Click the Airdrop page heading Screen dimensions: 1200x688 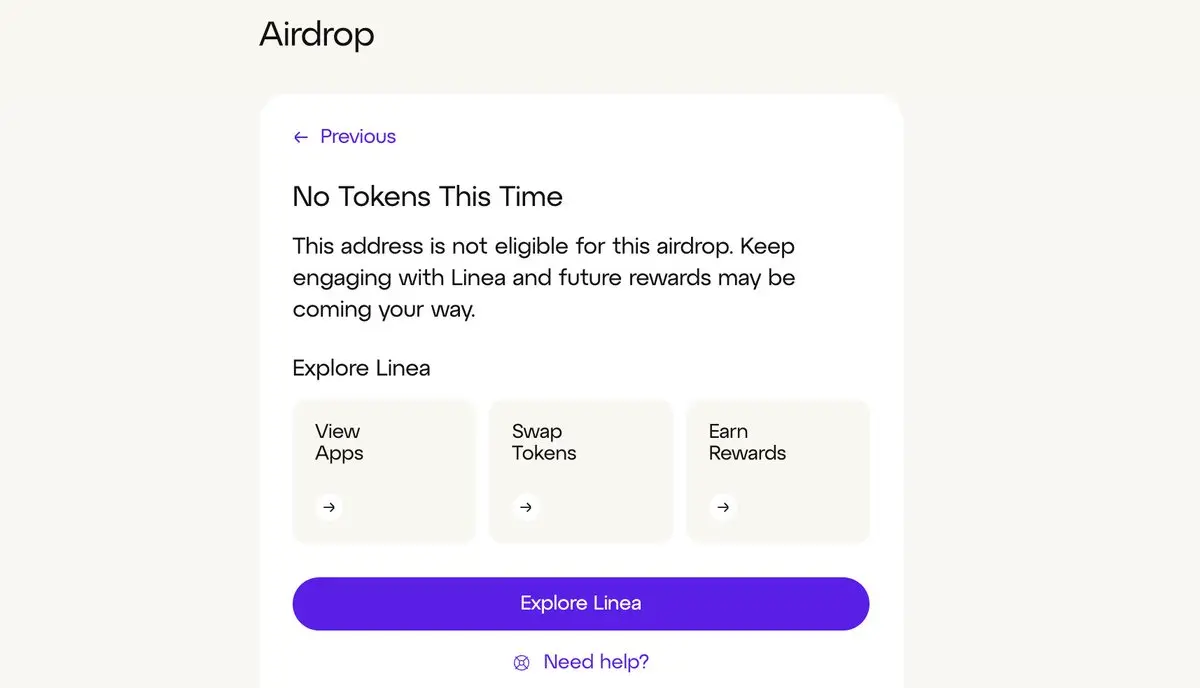317,34
